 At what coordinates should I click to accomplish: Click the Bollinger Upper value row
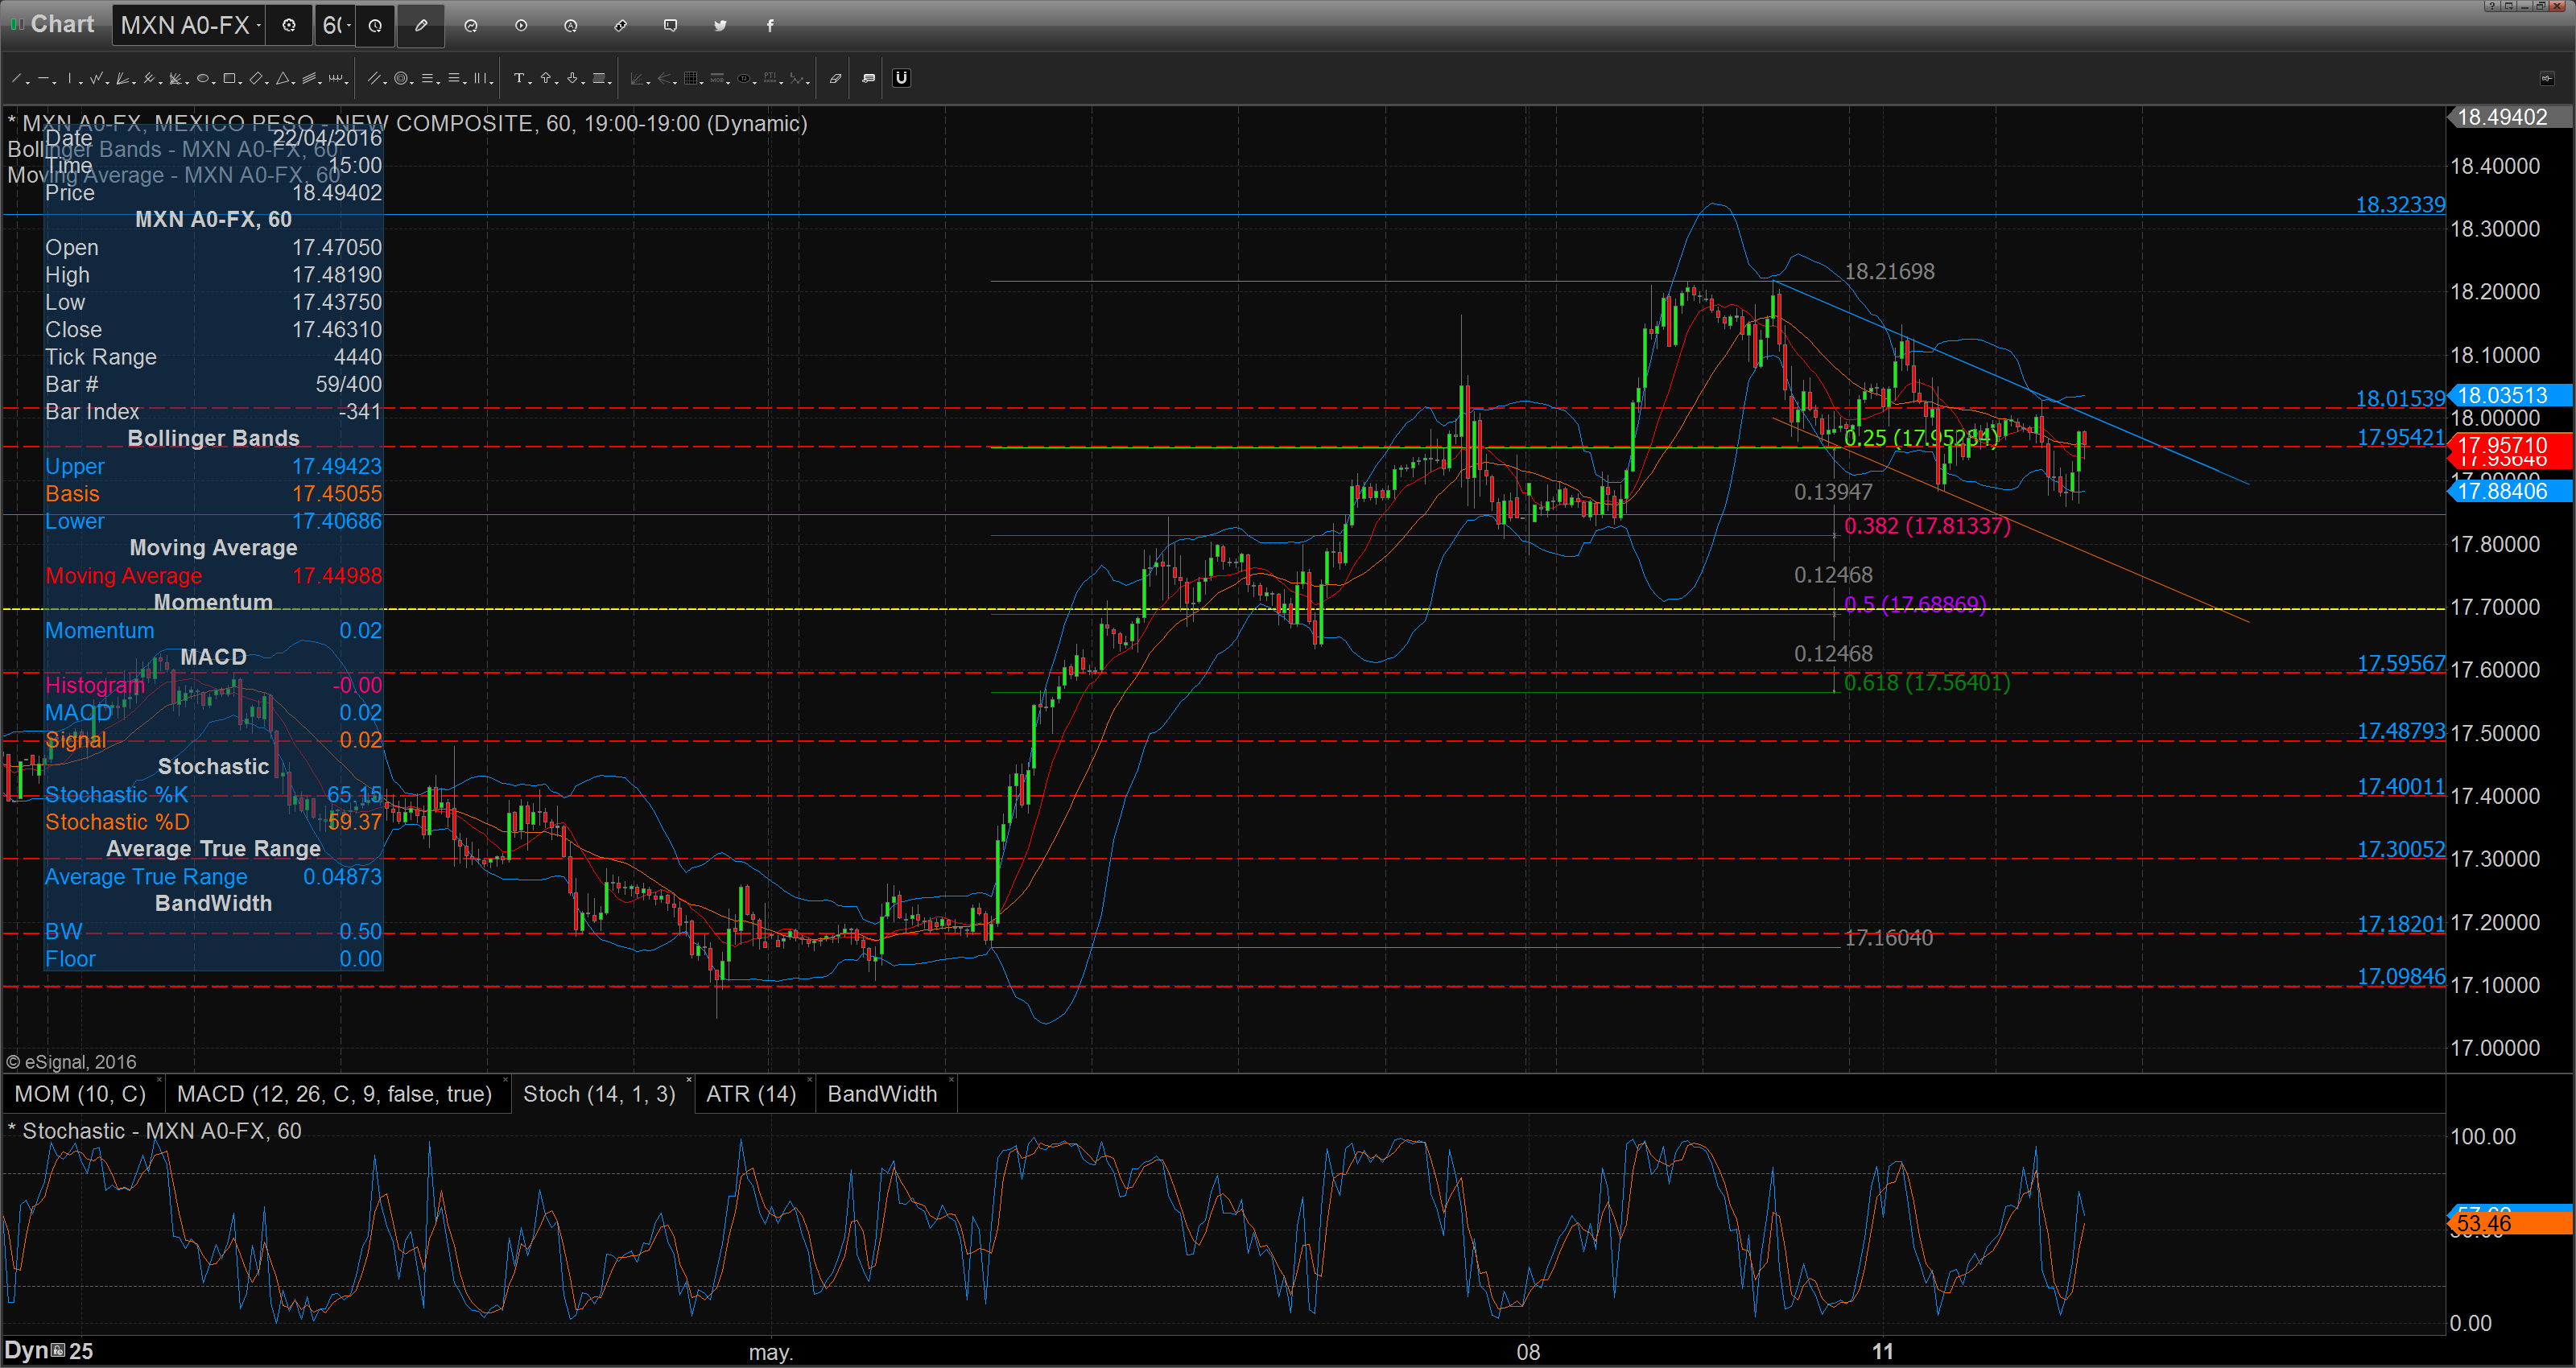(x=213, y=466)
